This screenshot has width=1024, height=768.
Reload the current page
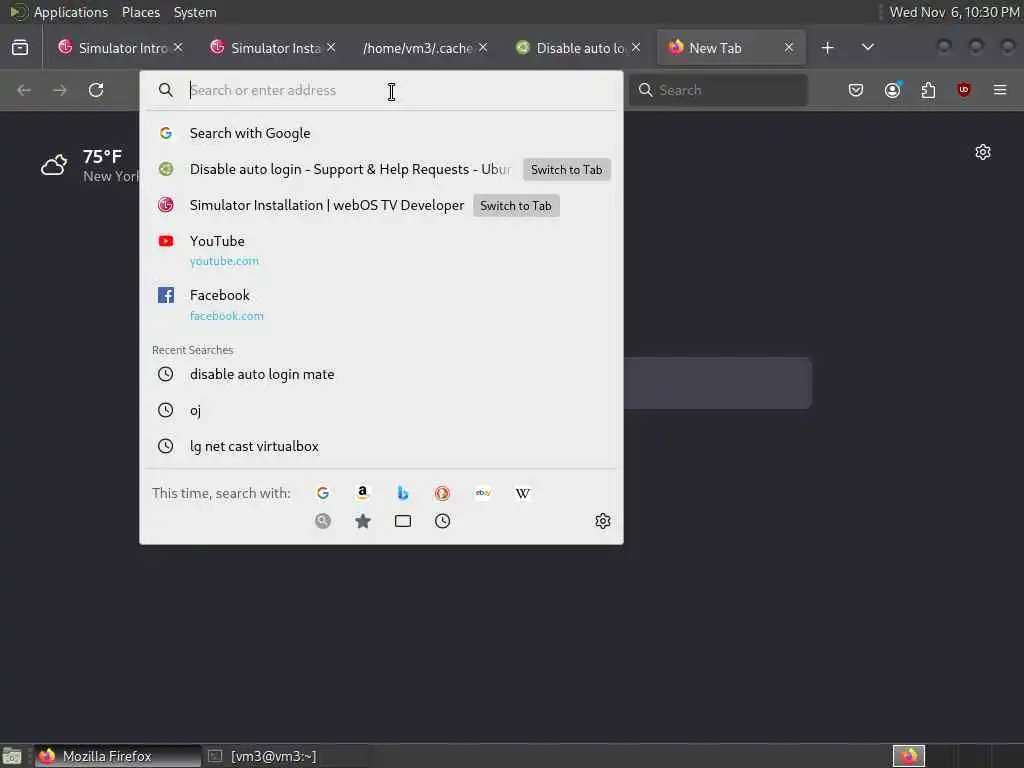[x=96, y=90]
